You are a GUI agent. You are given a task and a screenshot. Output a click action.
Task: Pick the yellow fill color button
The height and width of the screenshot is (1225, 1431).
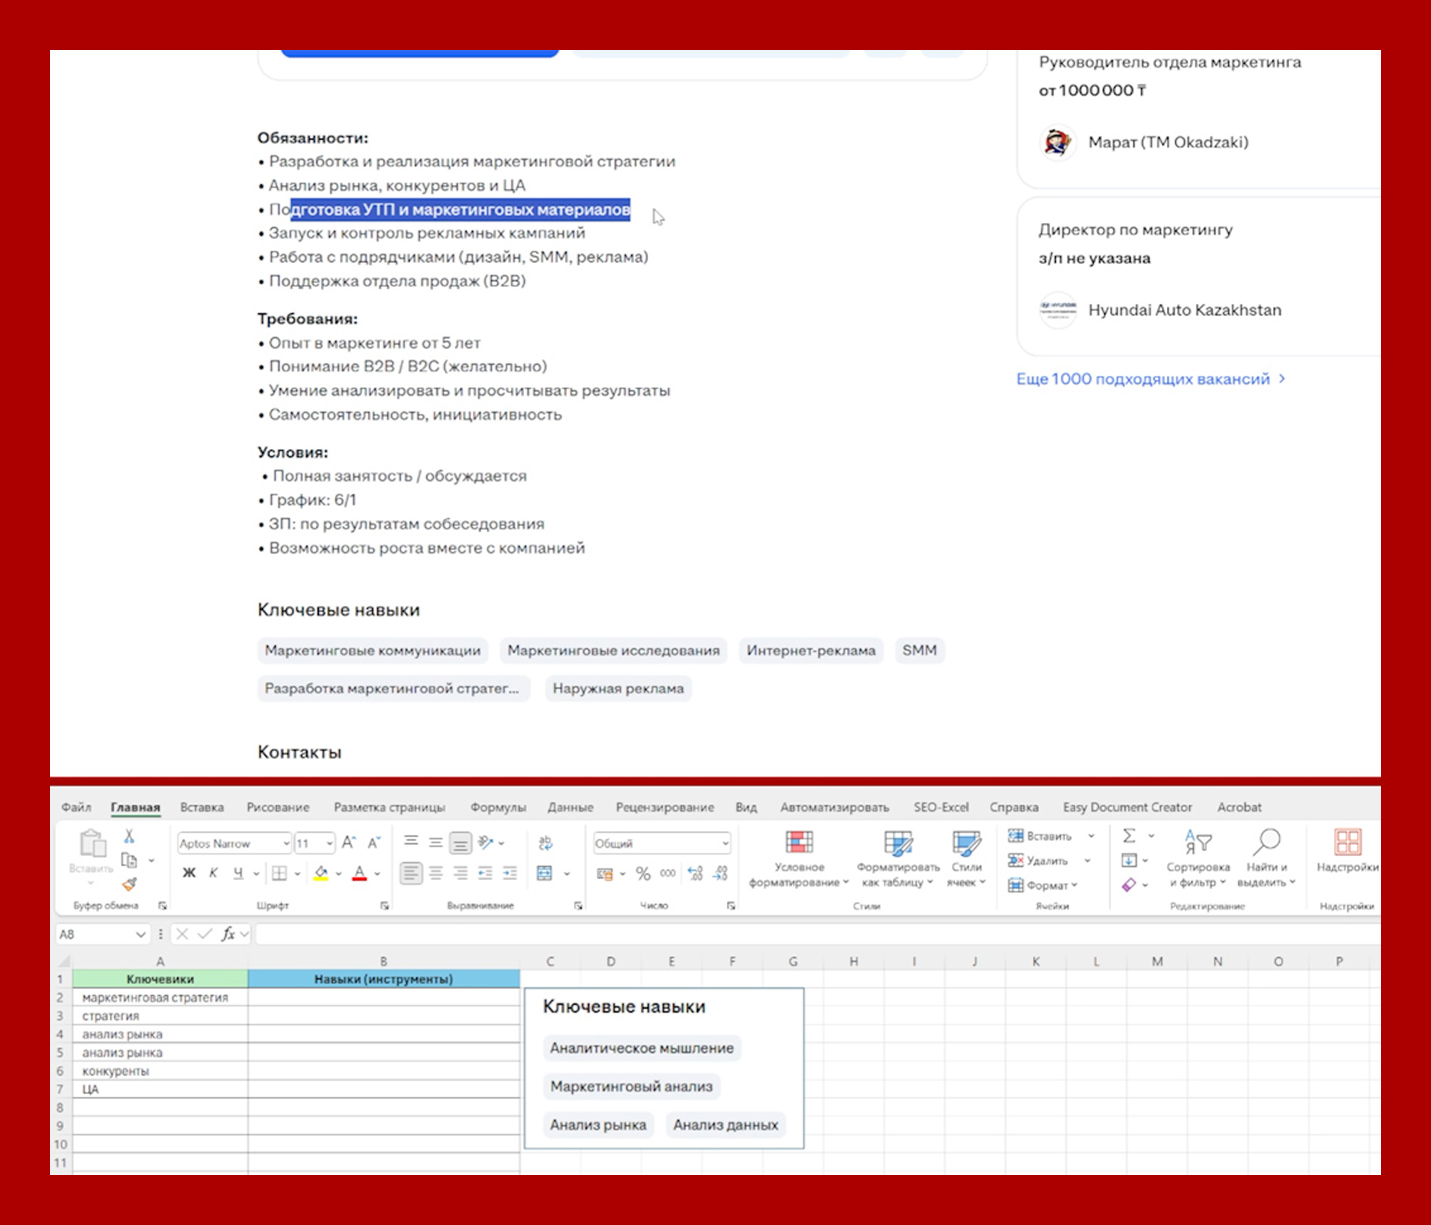(321, 873)
